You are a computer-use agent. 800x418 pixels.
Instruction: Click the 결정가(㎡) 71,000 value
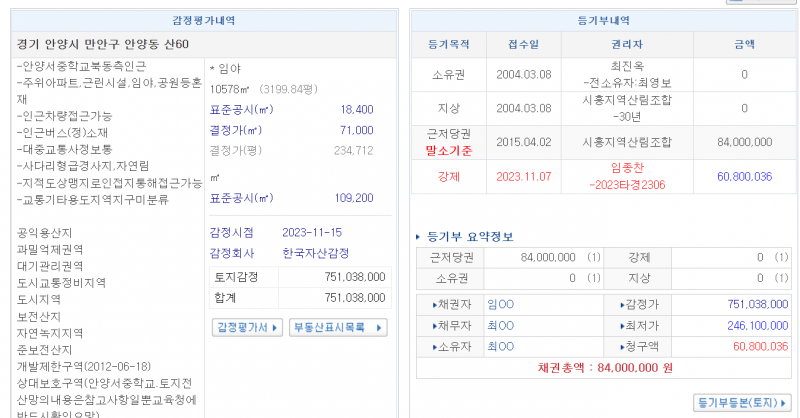click(x=356, y=131)
